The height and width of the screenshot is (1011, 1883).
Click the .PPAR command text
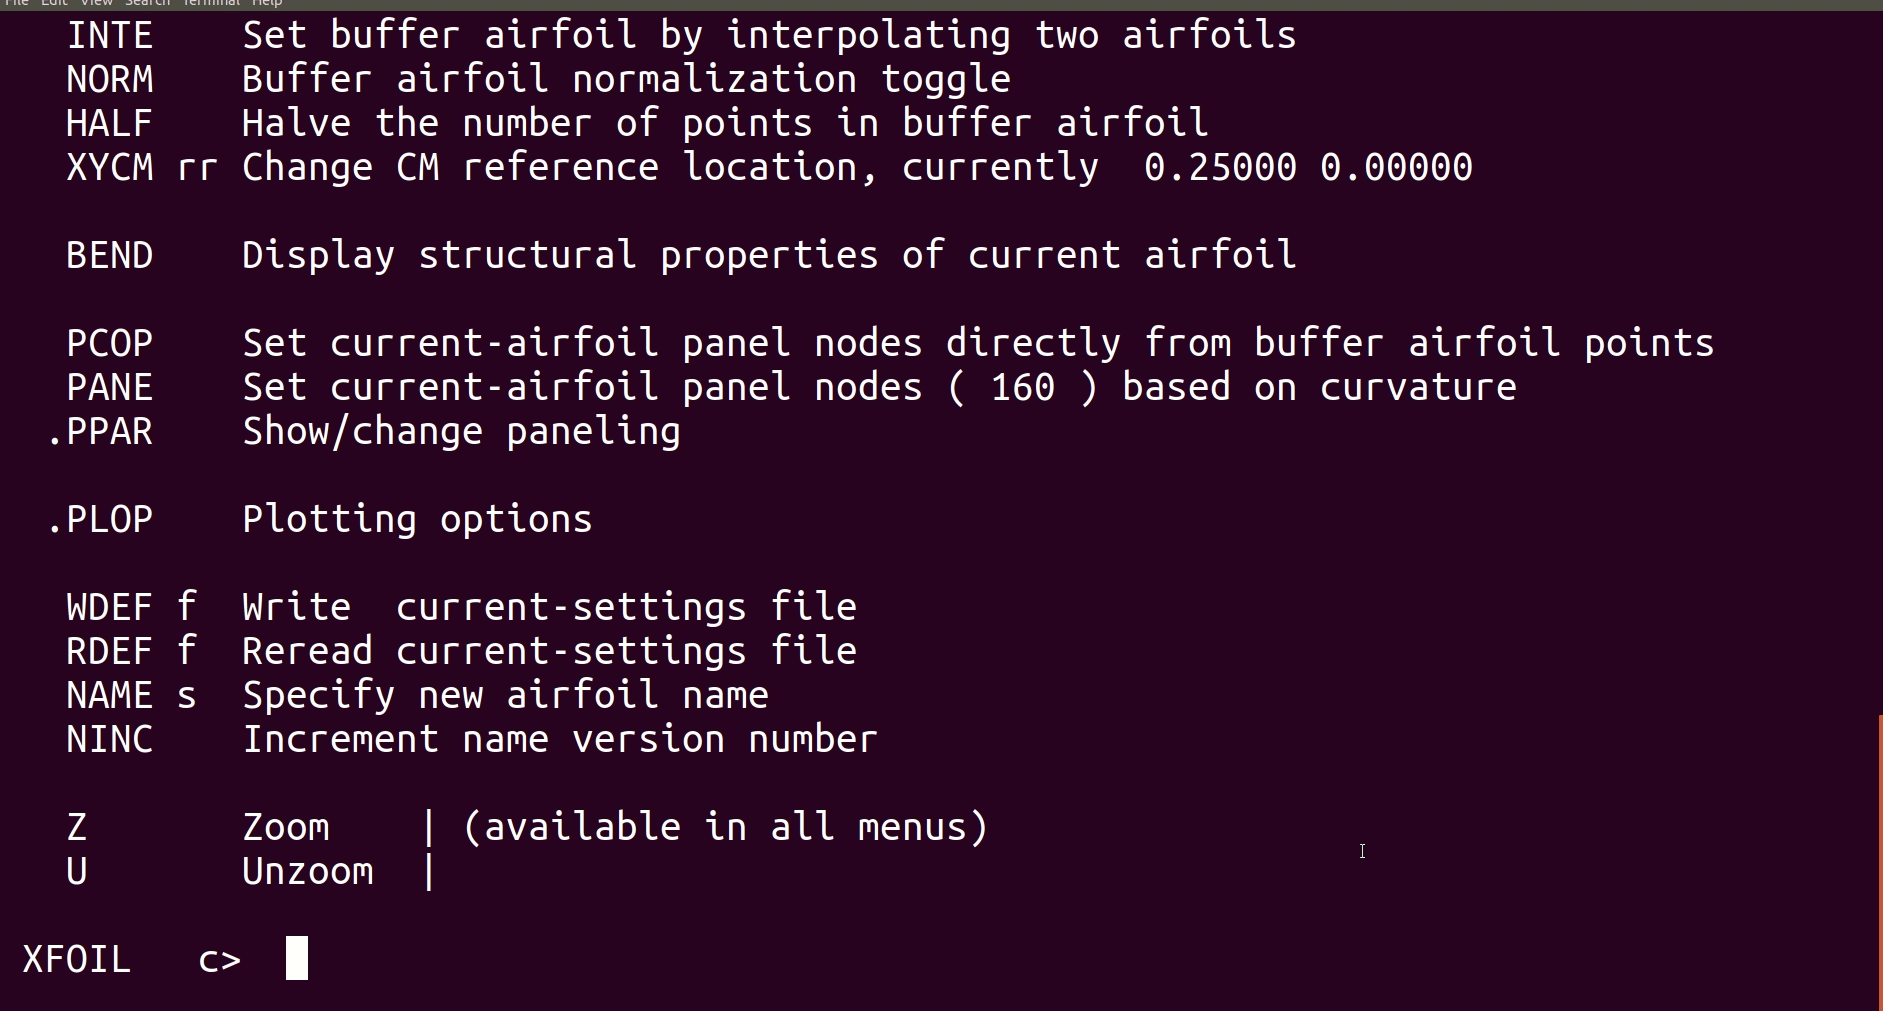(x=100, y=431)
